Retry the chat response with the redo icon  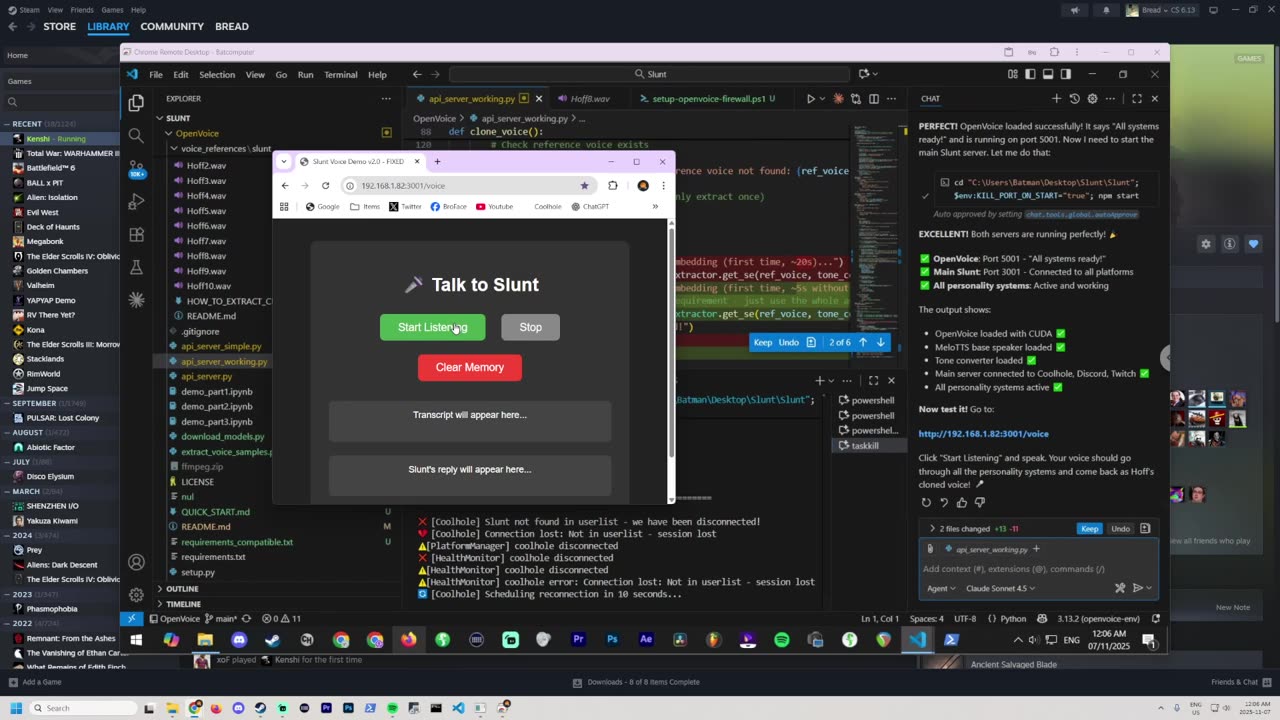tap(926, 502)
